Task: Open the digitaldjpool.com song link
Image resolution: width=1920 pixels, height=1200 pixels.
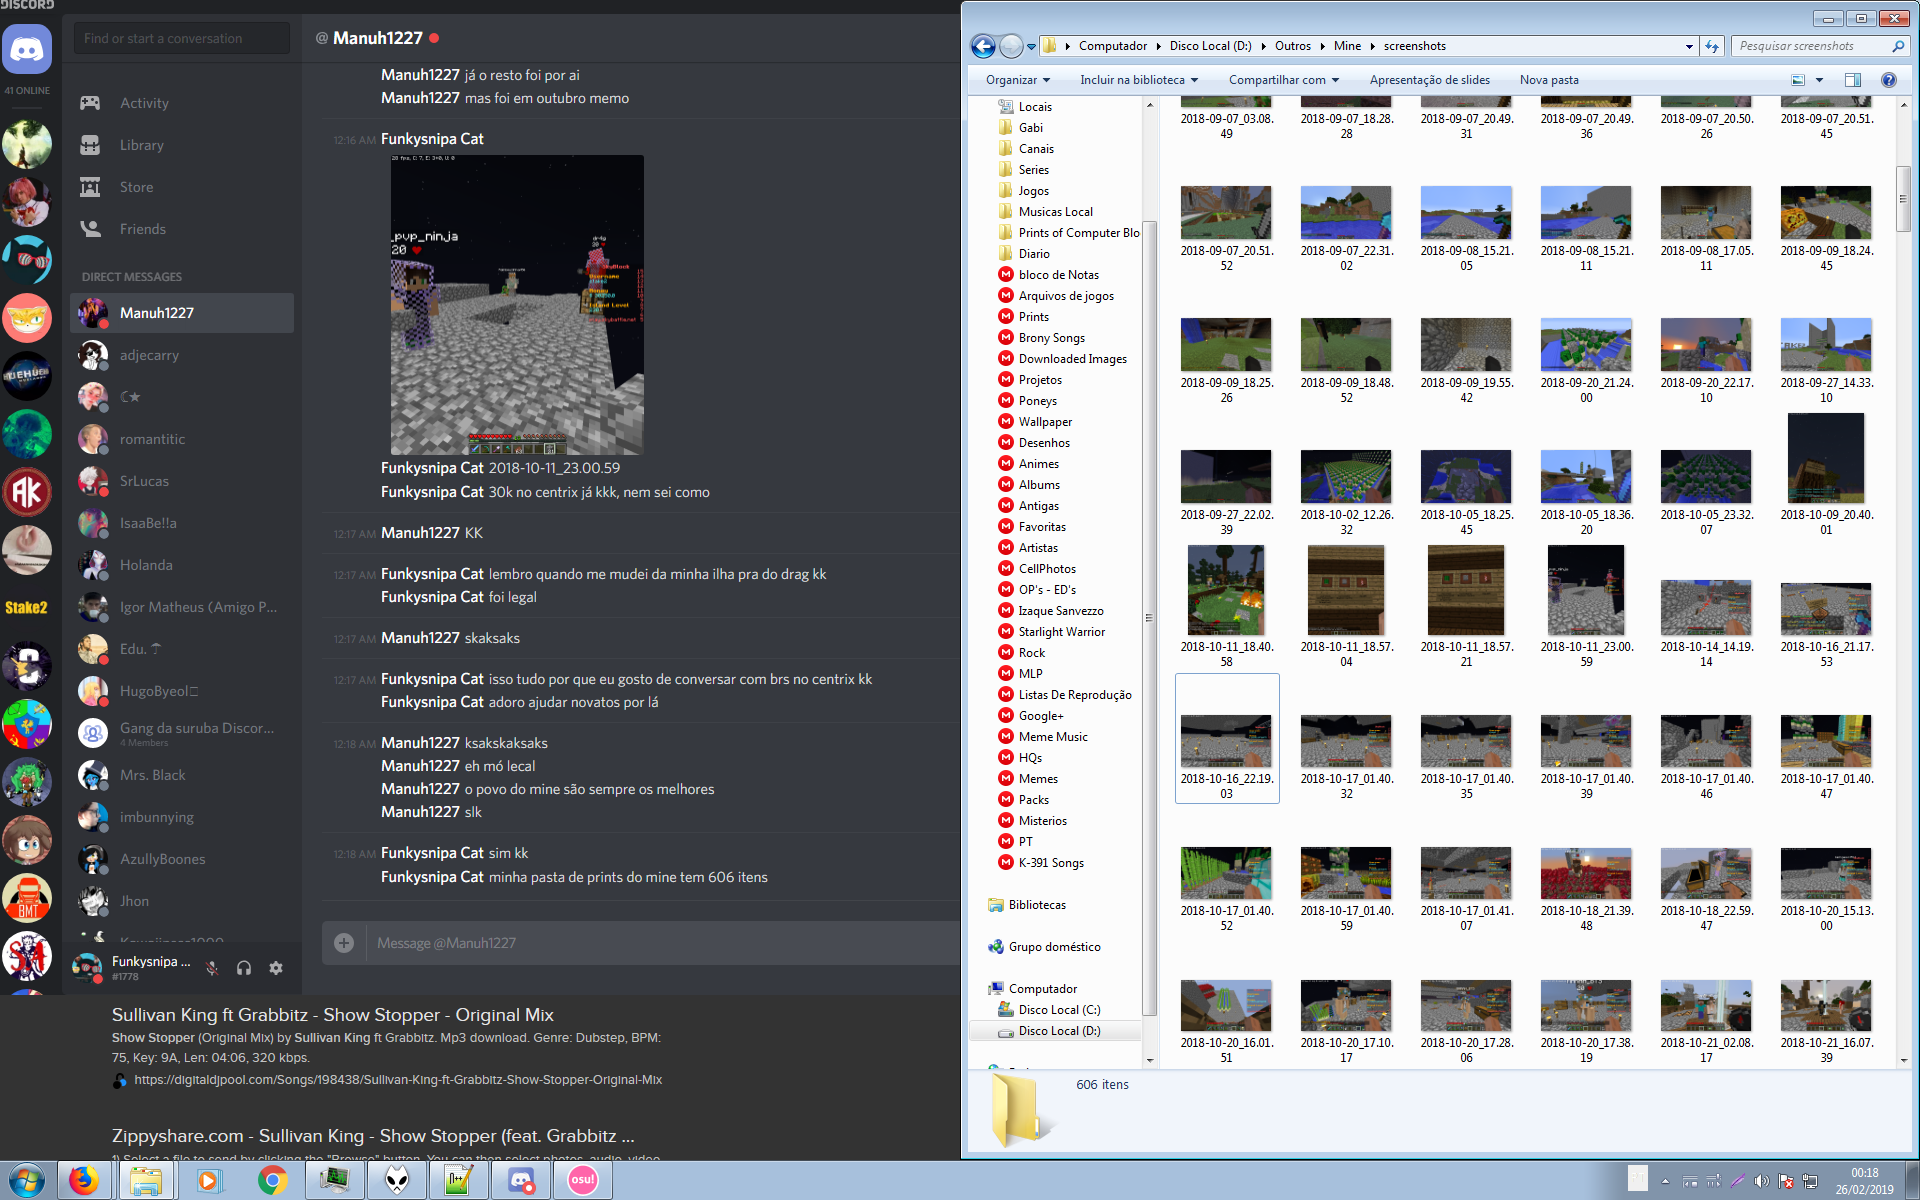Action: pyautogui.click(x=398, y=1080)
